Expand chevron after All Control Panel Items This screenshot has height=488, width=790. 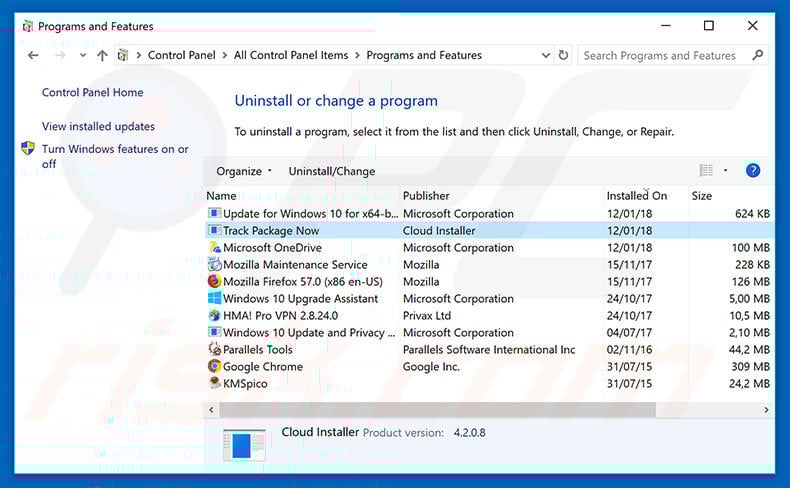(357, 55)
